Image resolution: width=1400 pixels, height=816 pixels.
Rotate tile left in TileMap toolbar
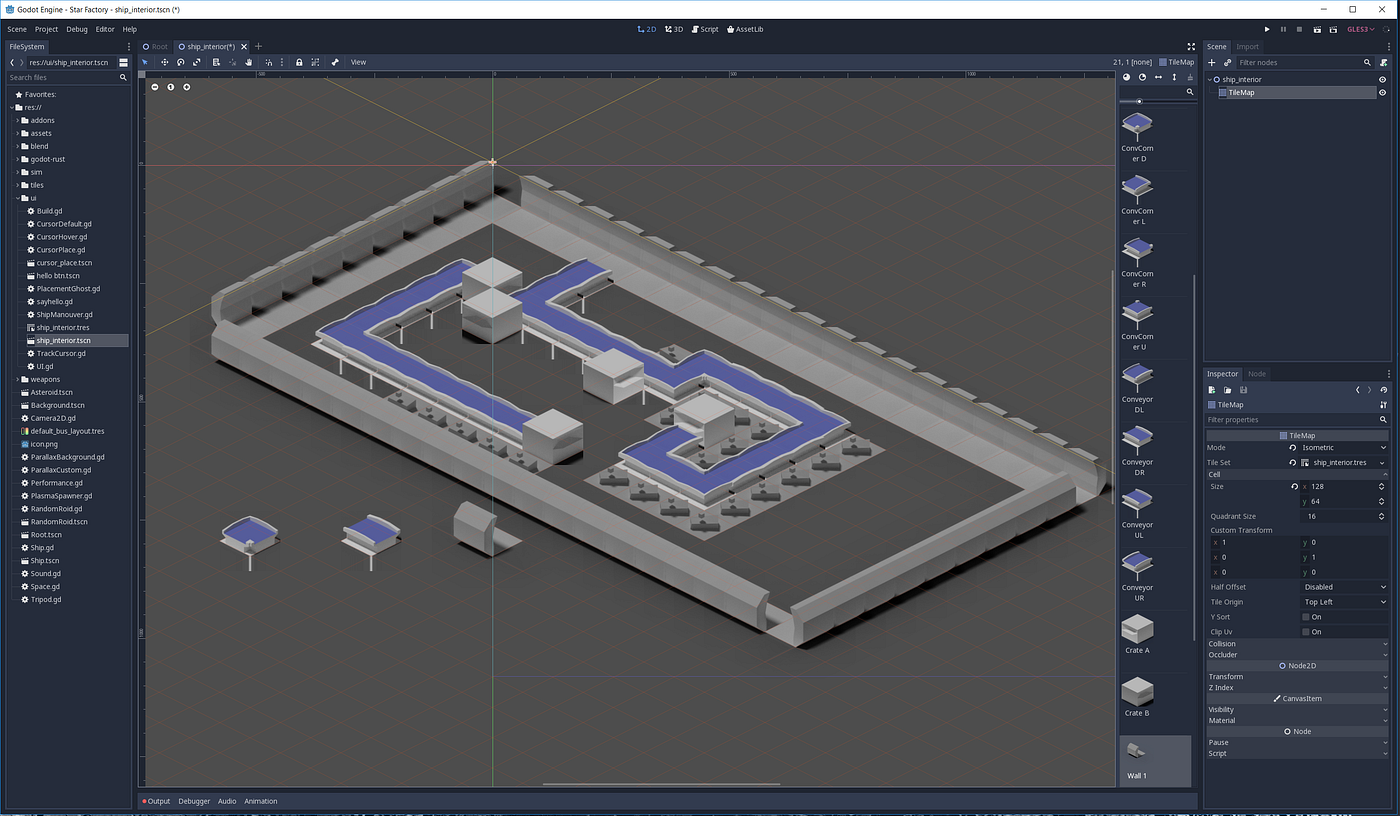[x=1127, y=77]
